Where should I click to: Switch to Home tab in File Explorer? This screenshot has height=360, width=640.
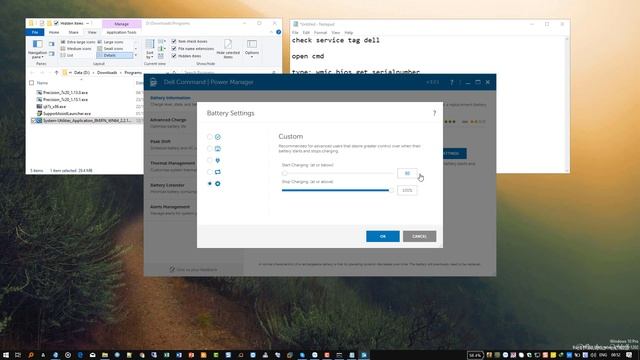point(54,32)
